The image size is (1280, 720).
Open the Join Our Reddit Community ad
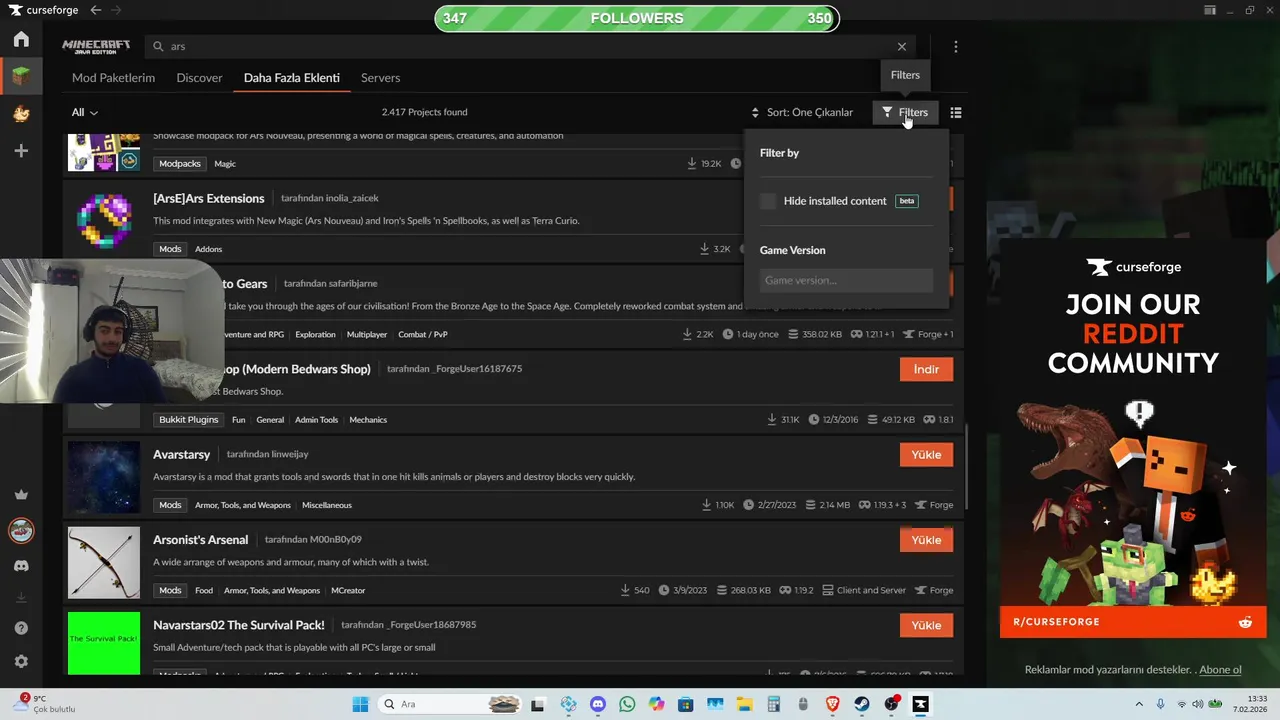1133,440
